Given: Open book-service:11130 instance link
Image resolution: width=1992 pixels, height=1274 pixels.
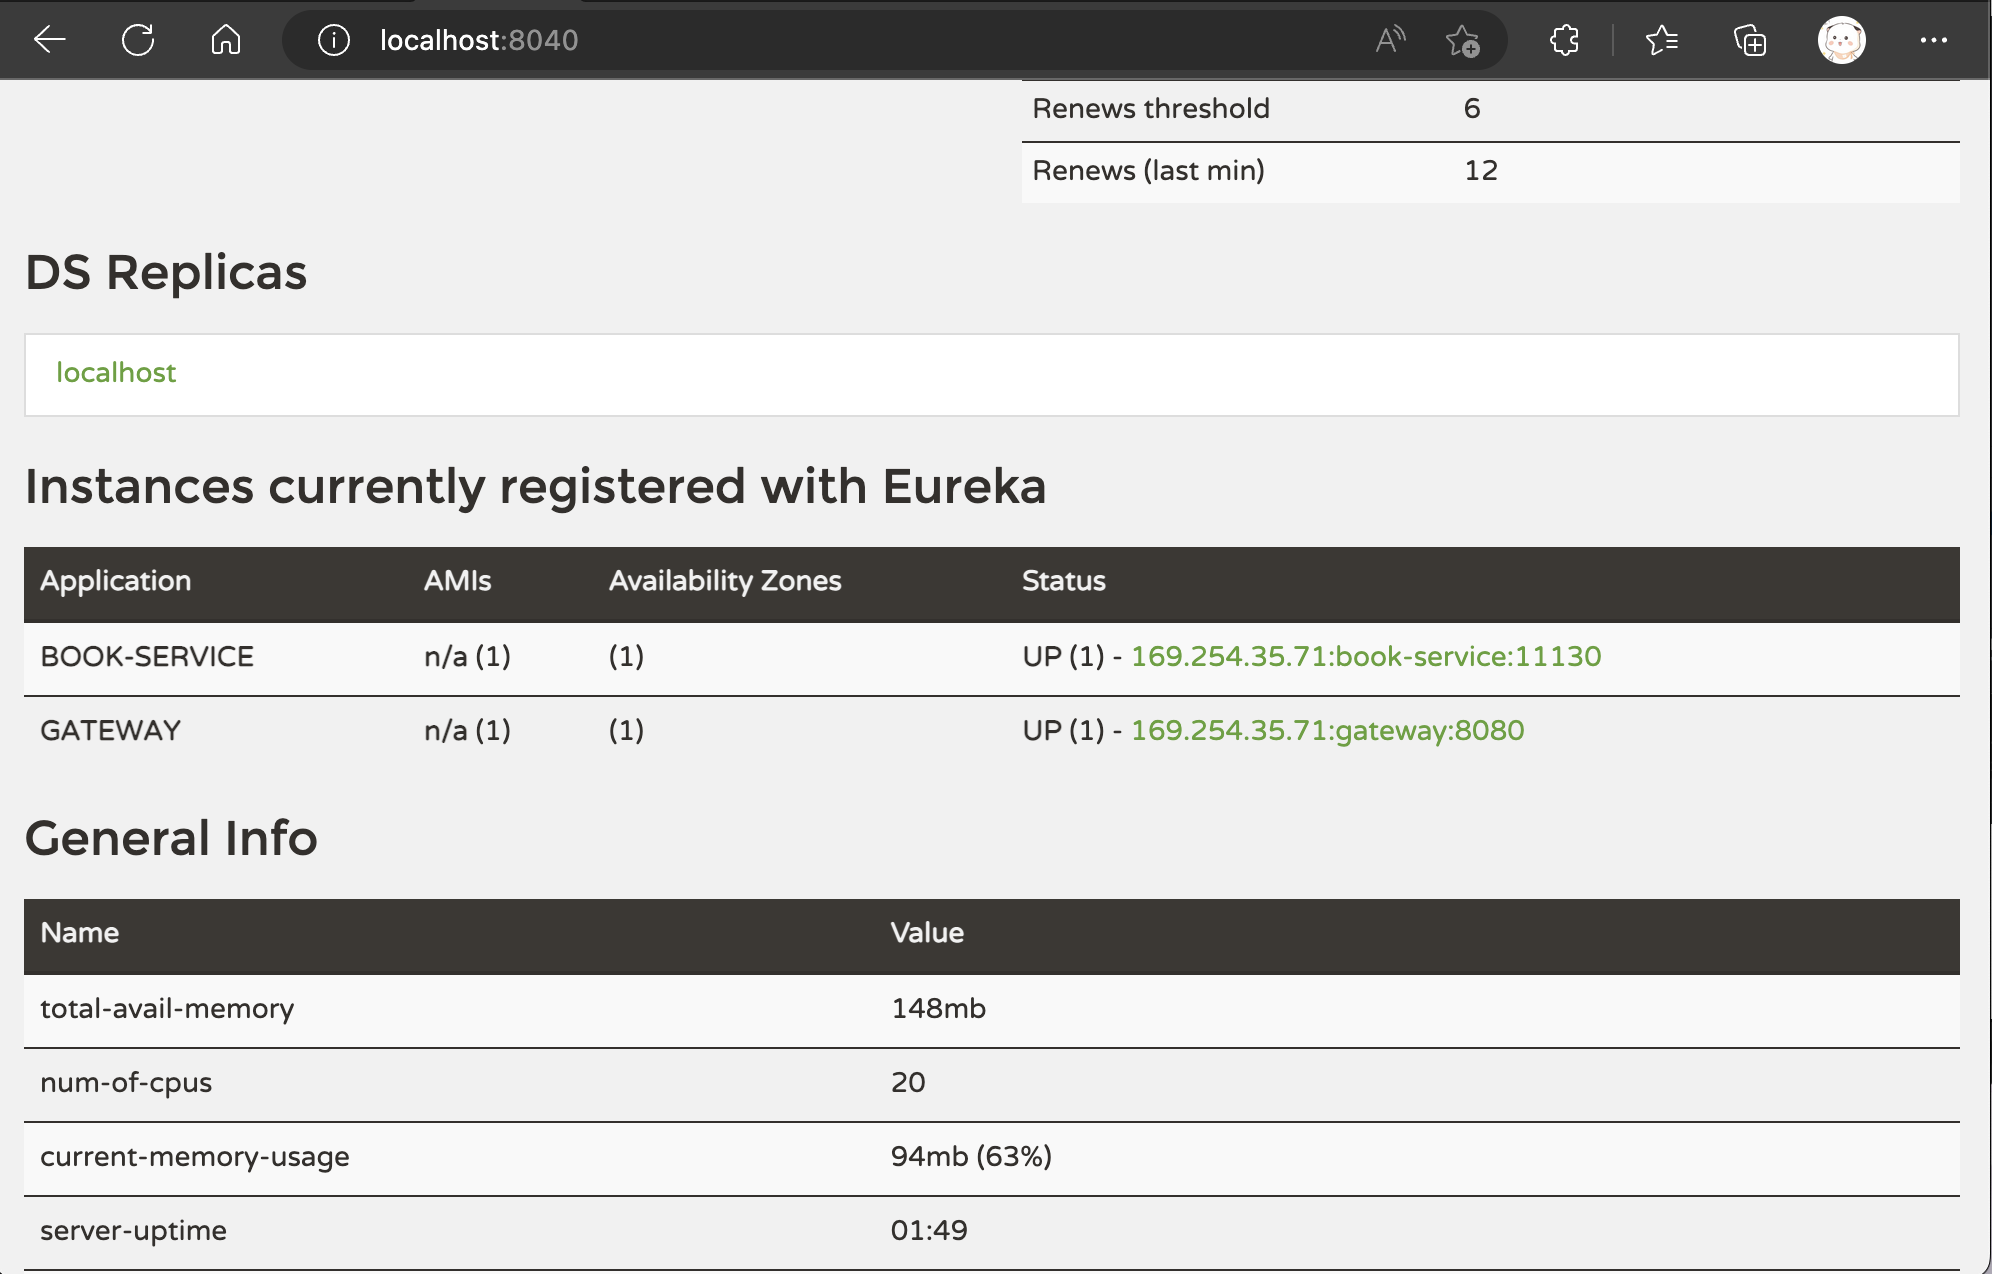Looking at the screenshot, I should (x=1366, y=657).
